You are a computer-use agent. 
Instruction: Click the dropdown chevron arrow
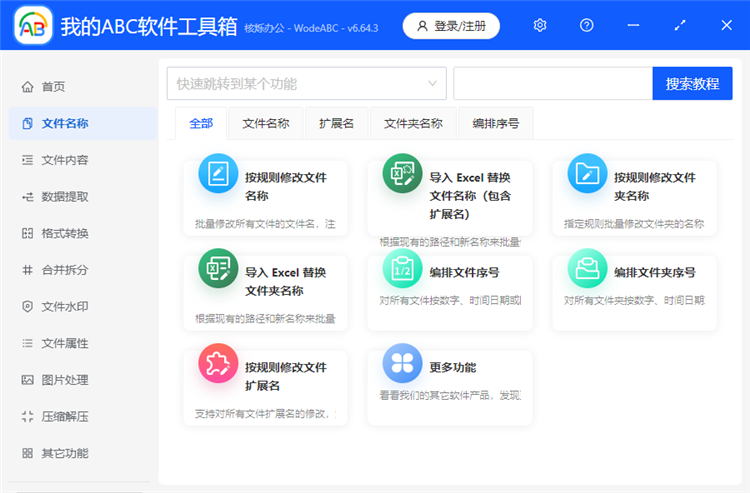[x=432, y=84]
